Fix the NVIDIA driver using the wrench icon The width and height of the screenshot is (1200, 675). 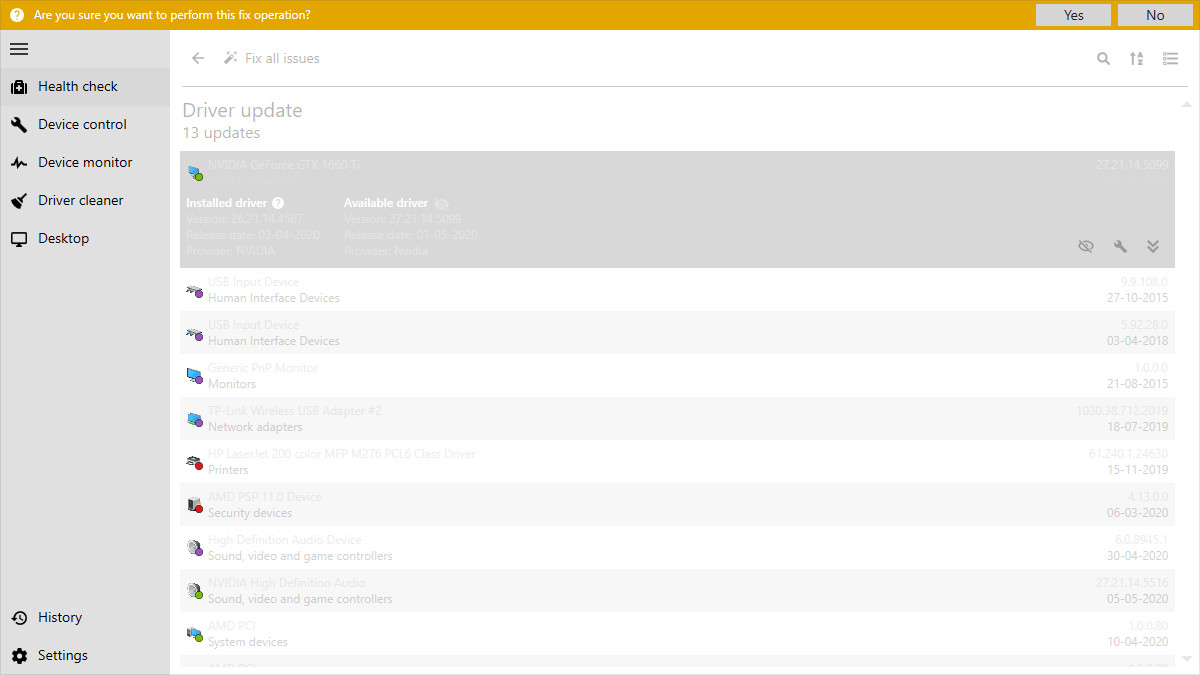[1120, 245]
